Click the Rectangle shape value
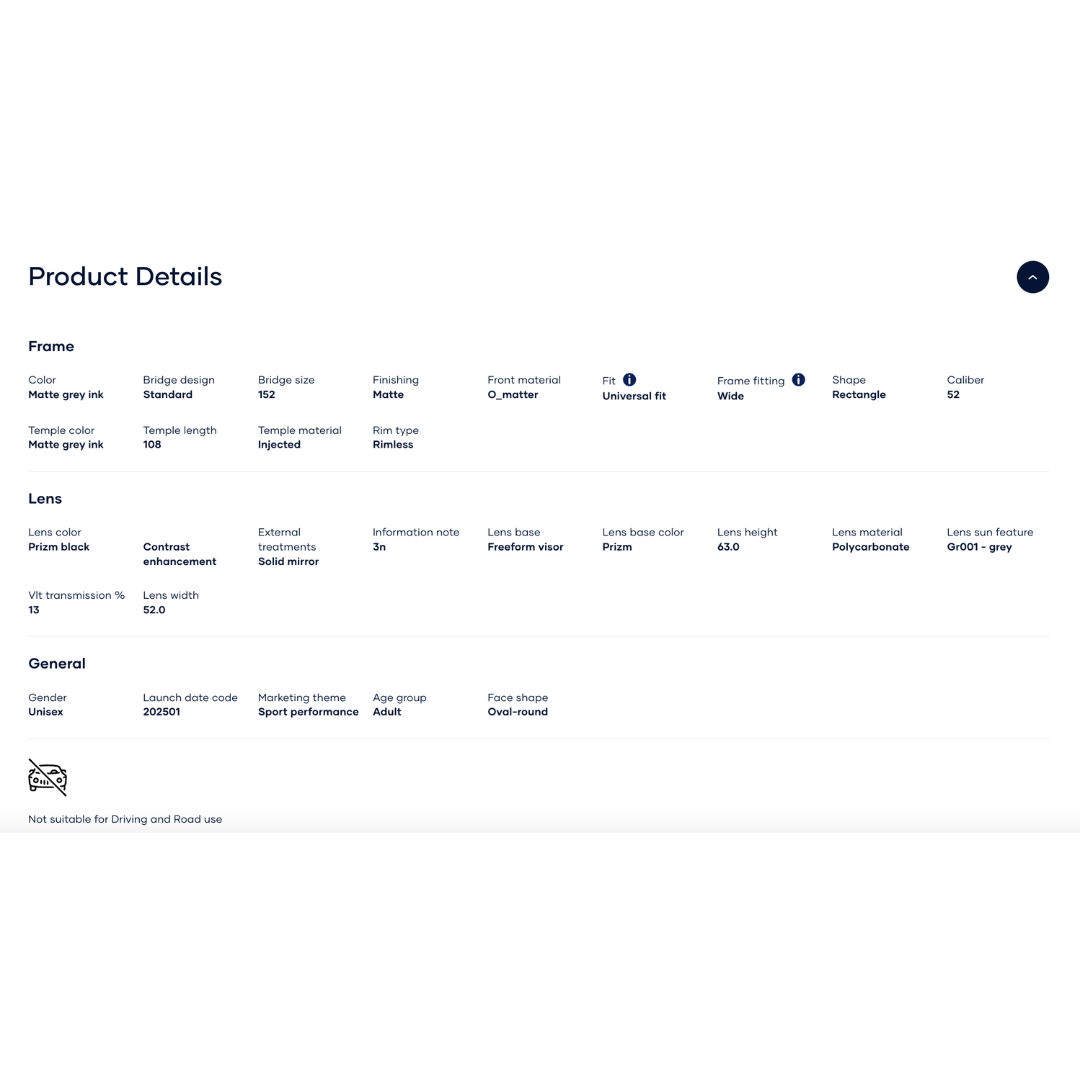The height and width of the screenshot is (1080, 1080). point(858,395)
